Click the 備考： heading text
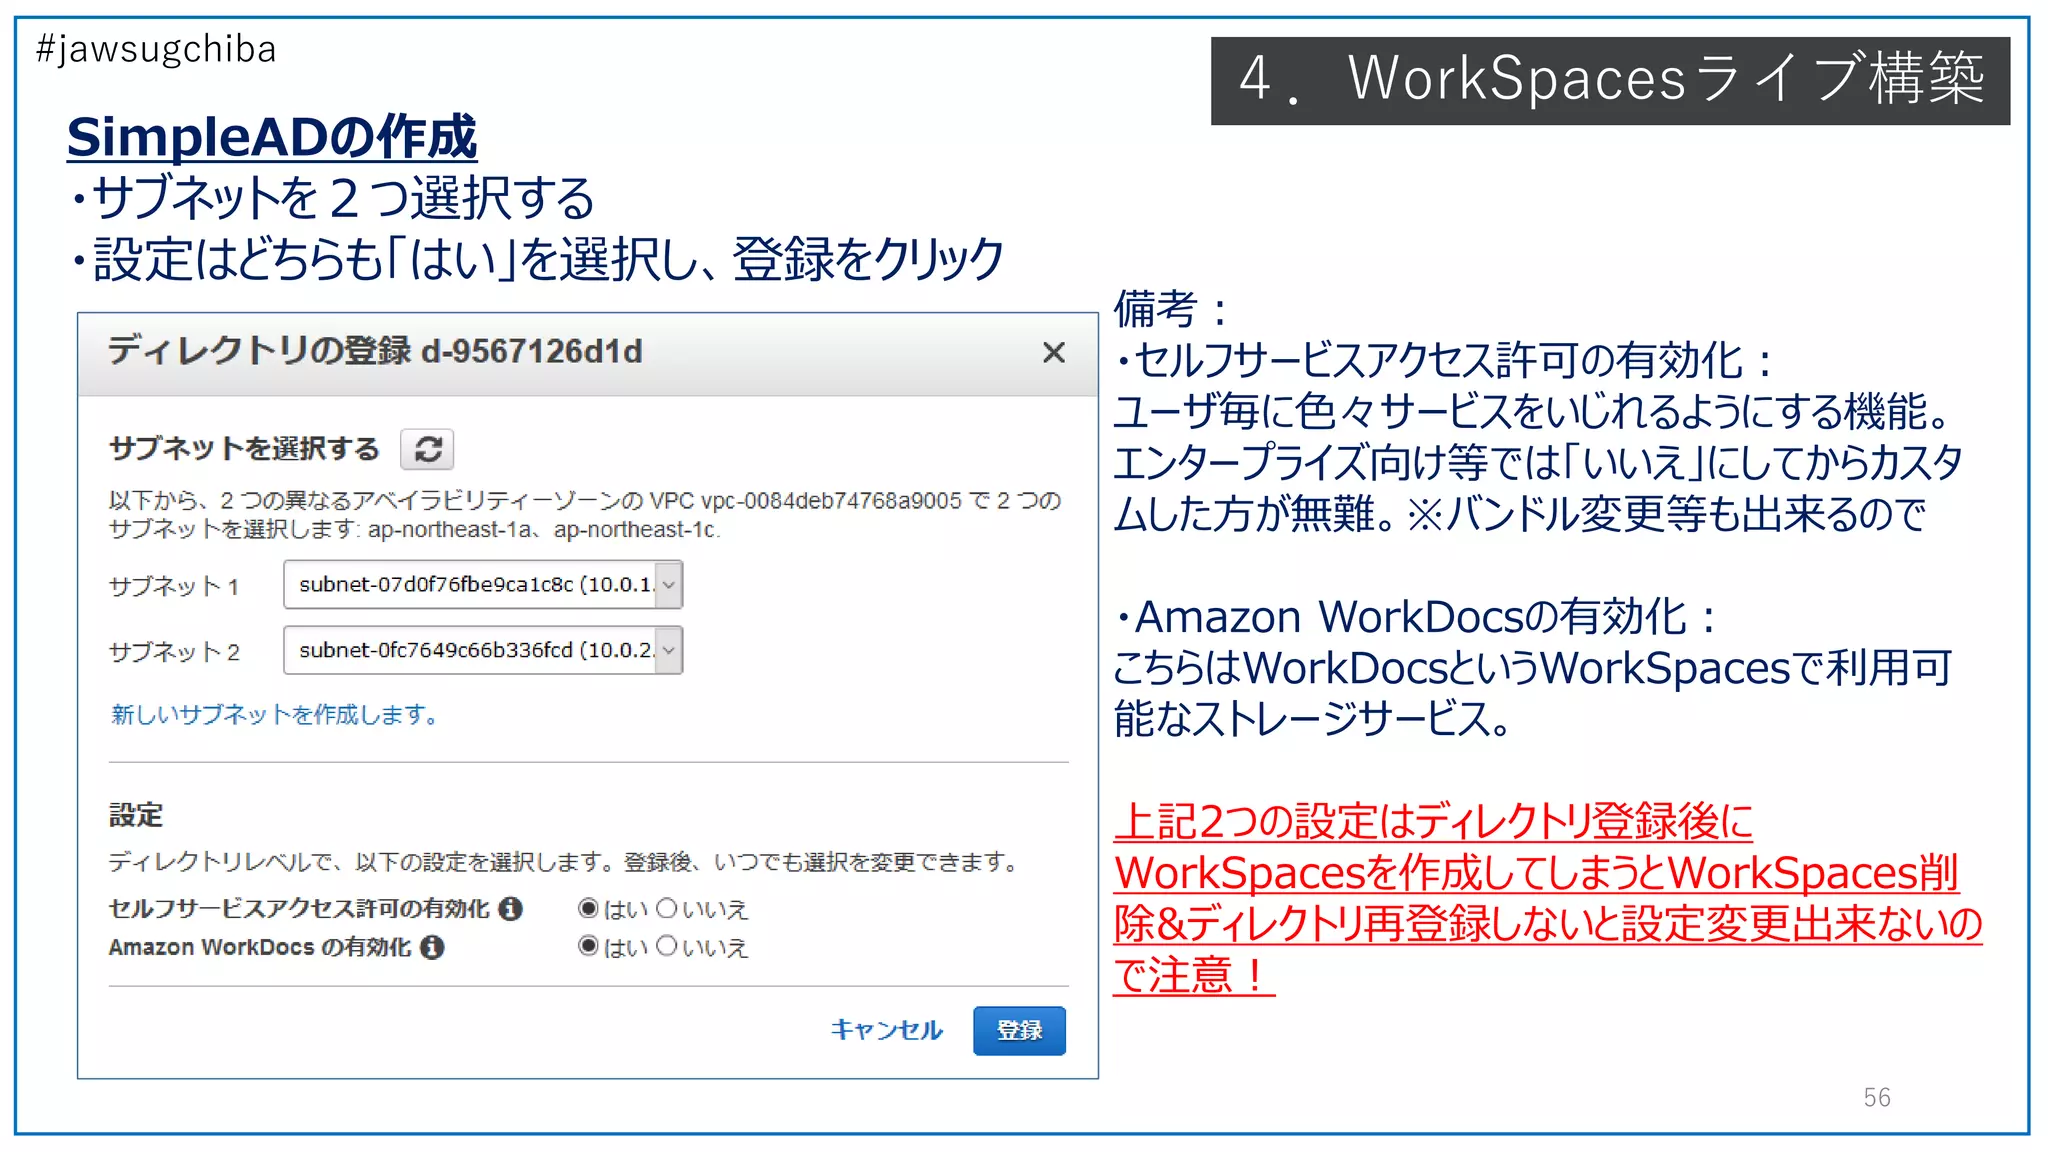The height and width of the screenshot is (1152, 2048). coord(1171,309)
